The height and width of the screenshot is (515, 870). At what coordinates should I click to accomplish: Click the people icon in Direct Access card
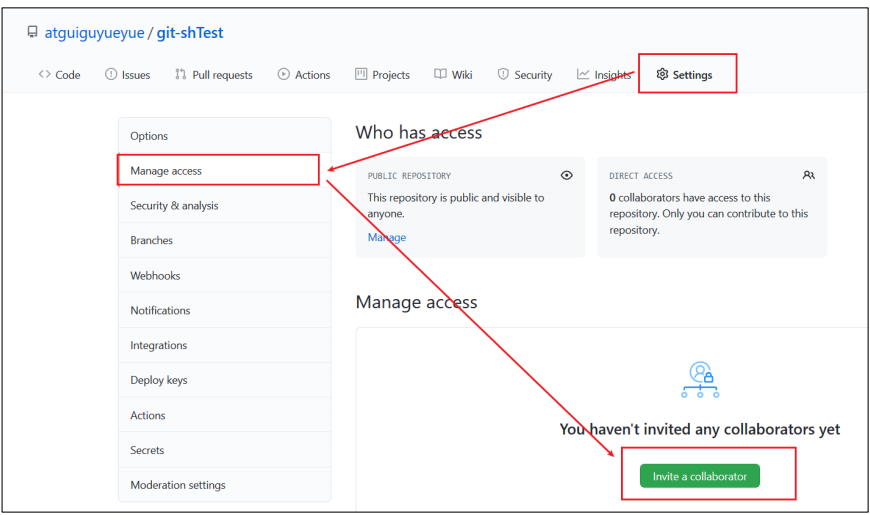pyautogui.click(x=808, y=175)
